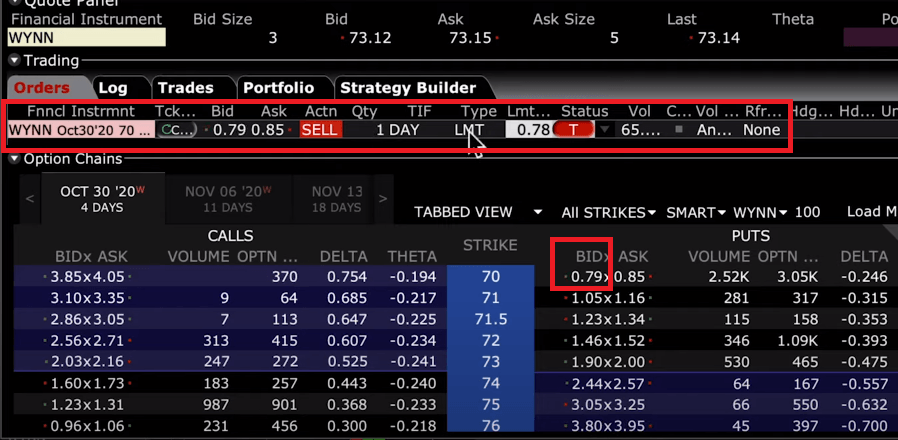Image resolution: width=898 pixels, height=440 pixels.
Task: Open the TABBED VIEW dropdown
Action: (479, 212)
